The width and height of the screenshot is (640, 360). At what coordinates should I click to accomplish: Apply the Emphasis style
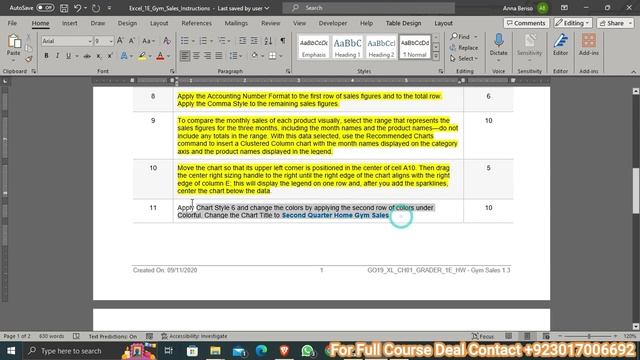[x=313, y=47]
